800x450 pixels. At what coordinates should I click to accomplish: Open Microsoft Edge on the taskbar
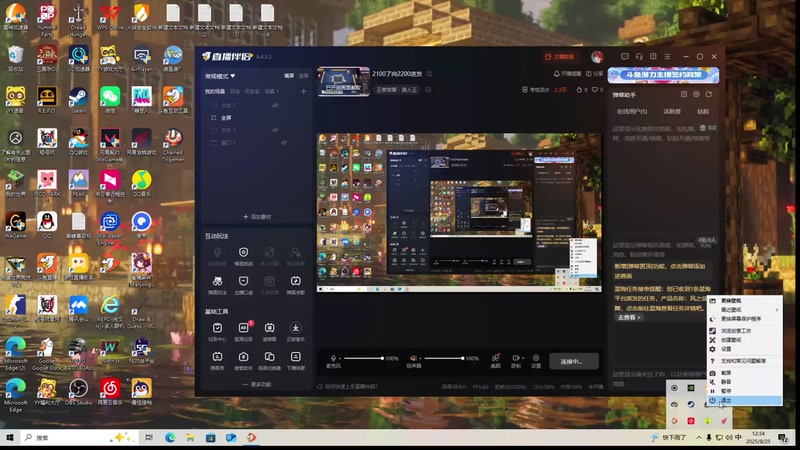(170, 438)
